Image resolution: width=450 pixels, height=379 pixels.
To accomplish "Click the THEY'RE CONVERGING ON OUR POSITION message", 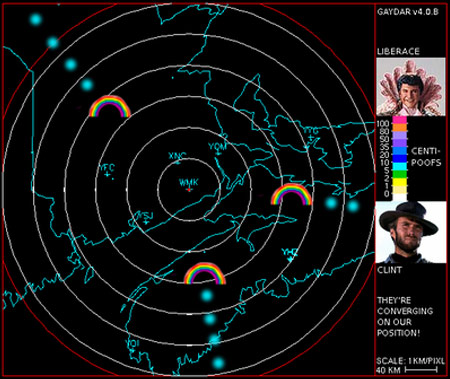I will point(405,317).
